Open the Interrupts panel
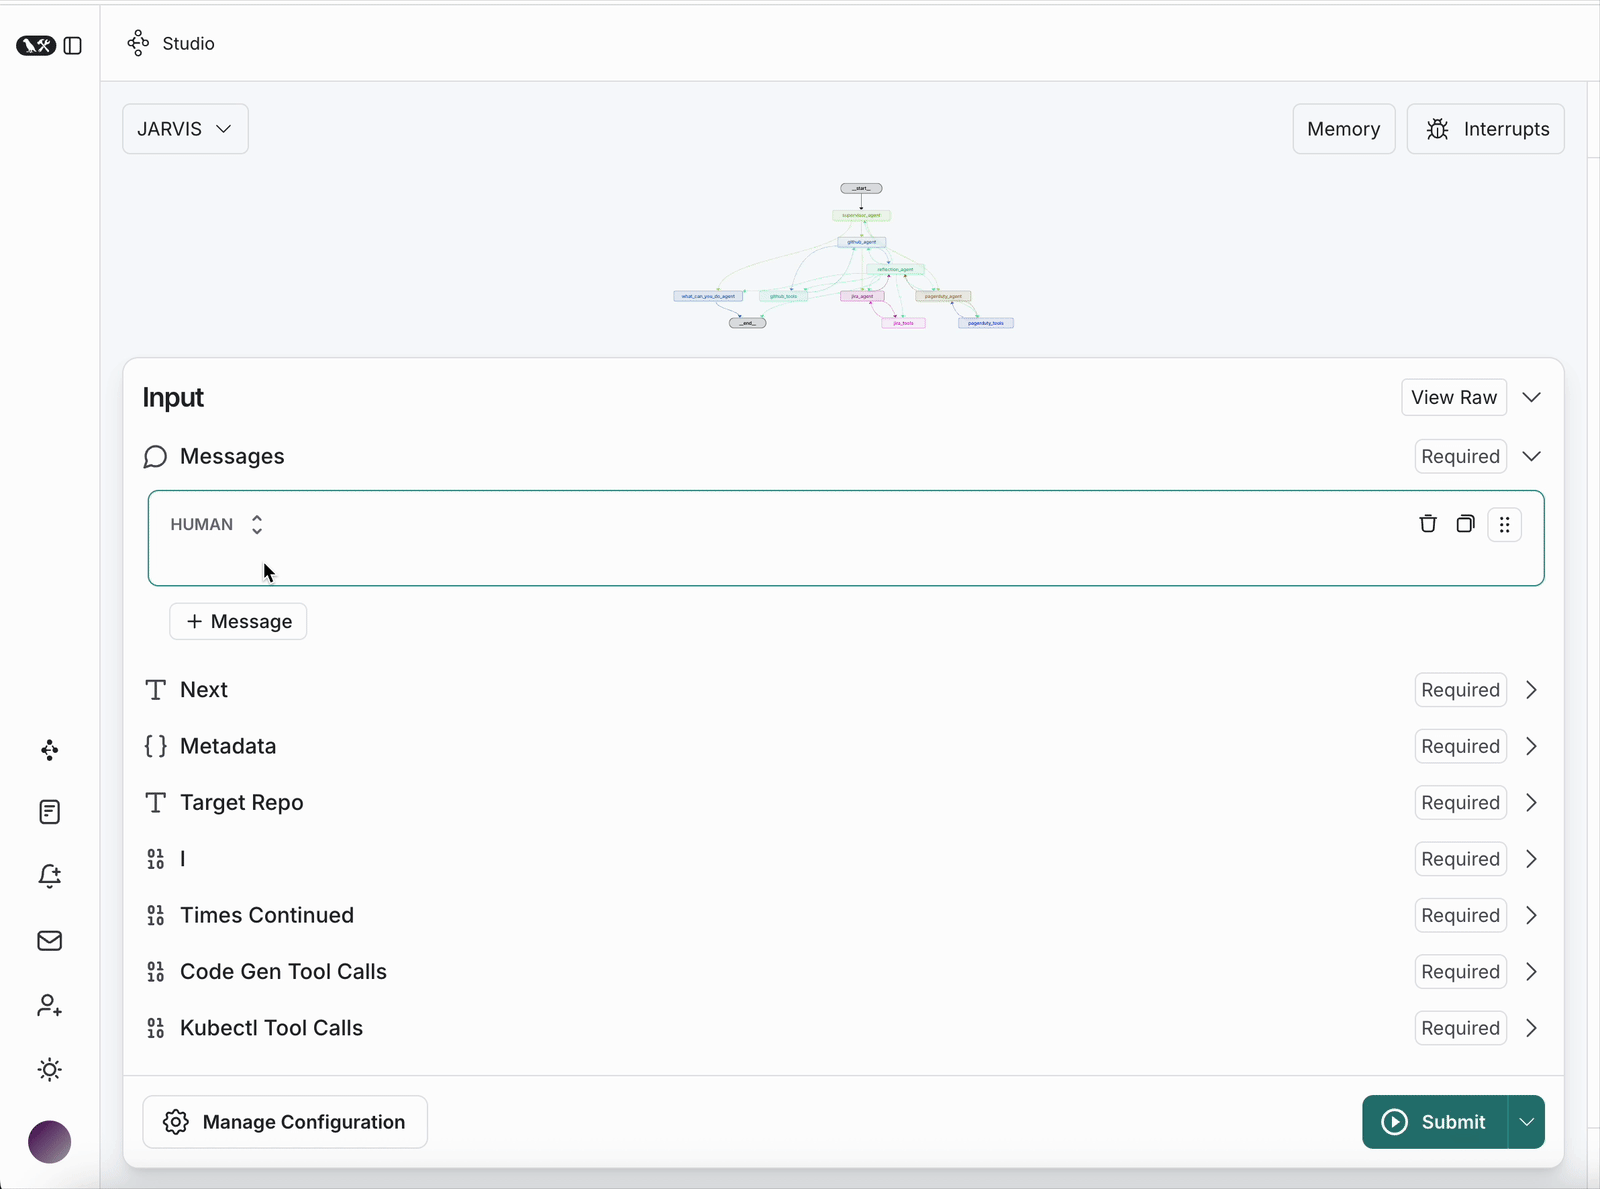Screen dimensions: 1600x1189 click(x=1485, y=129)
